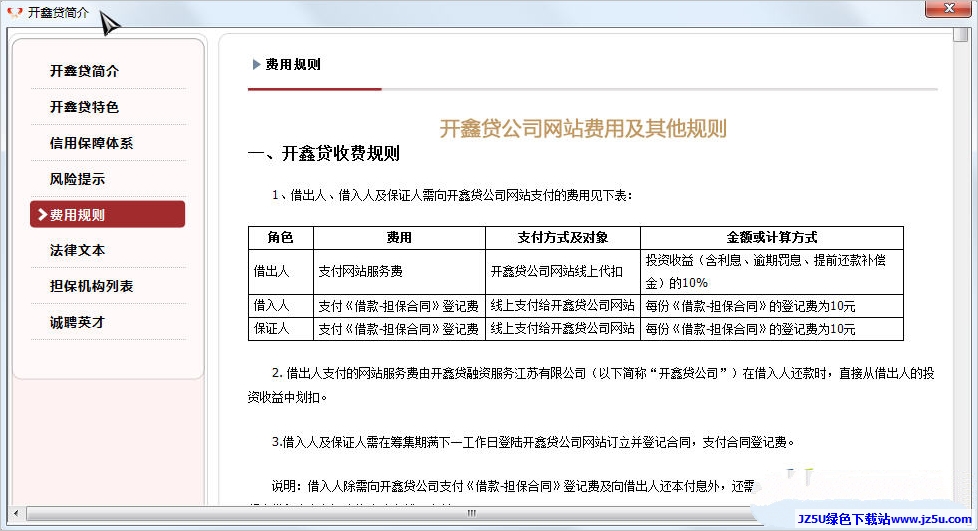Open 风险提示 page

77,179
